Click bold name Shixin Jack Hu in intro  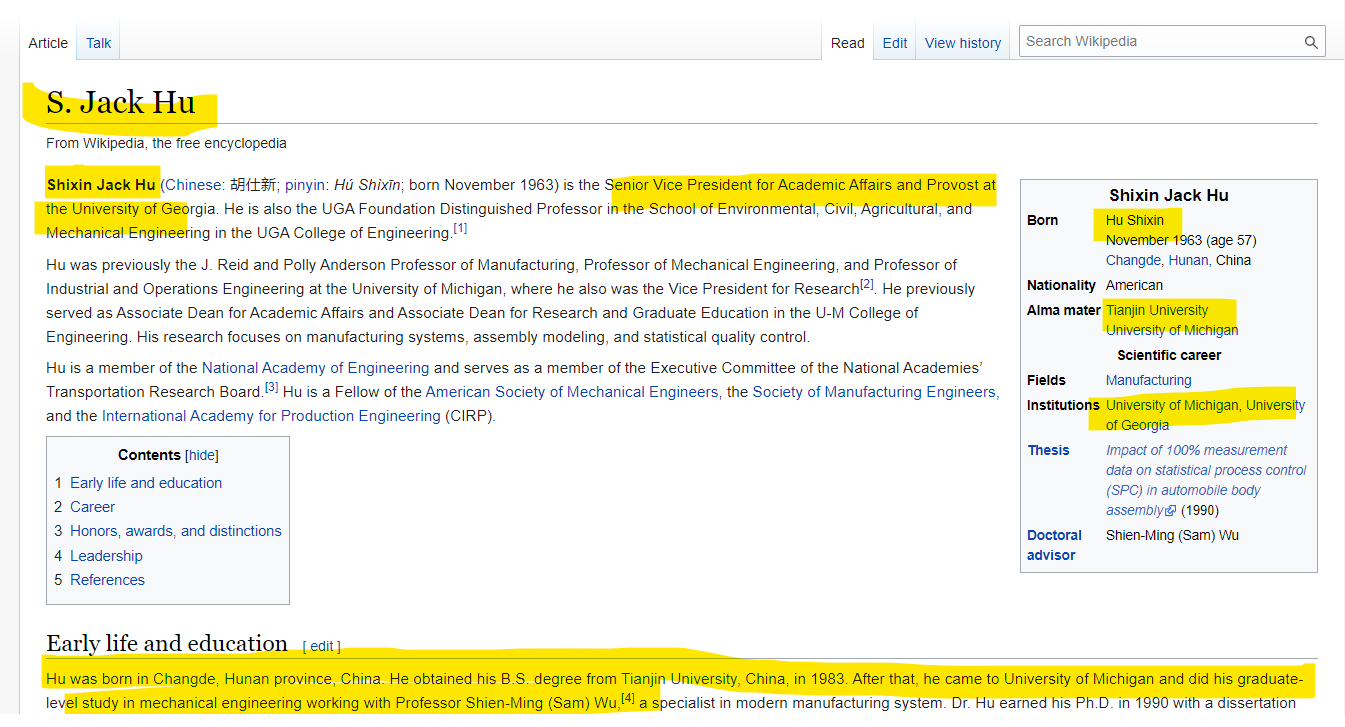pyautogui.click(x=101, y=185)
